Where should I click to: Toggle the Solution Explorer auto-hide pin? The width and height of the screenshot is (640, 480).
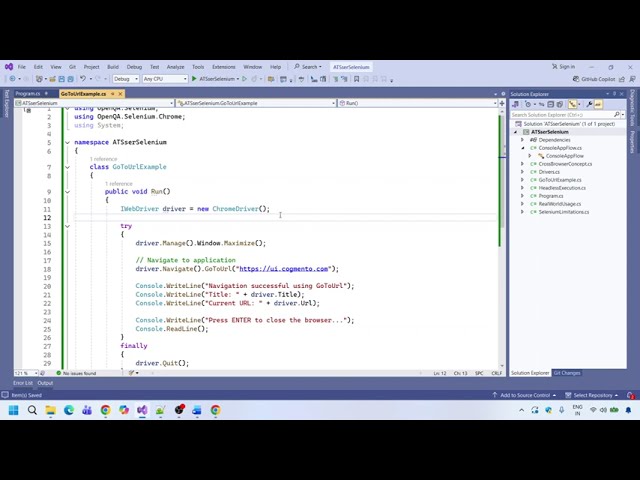pyautogui.click(x=615, y=94)
